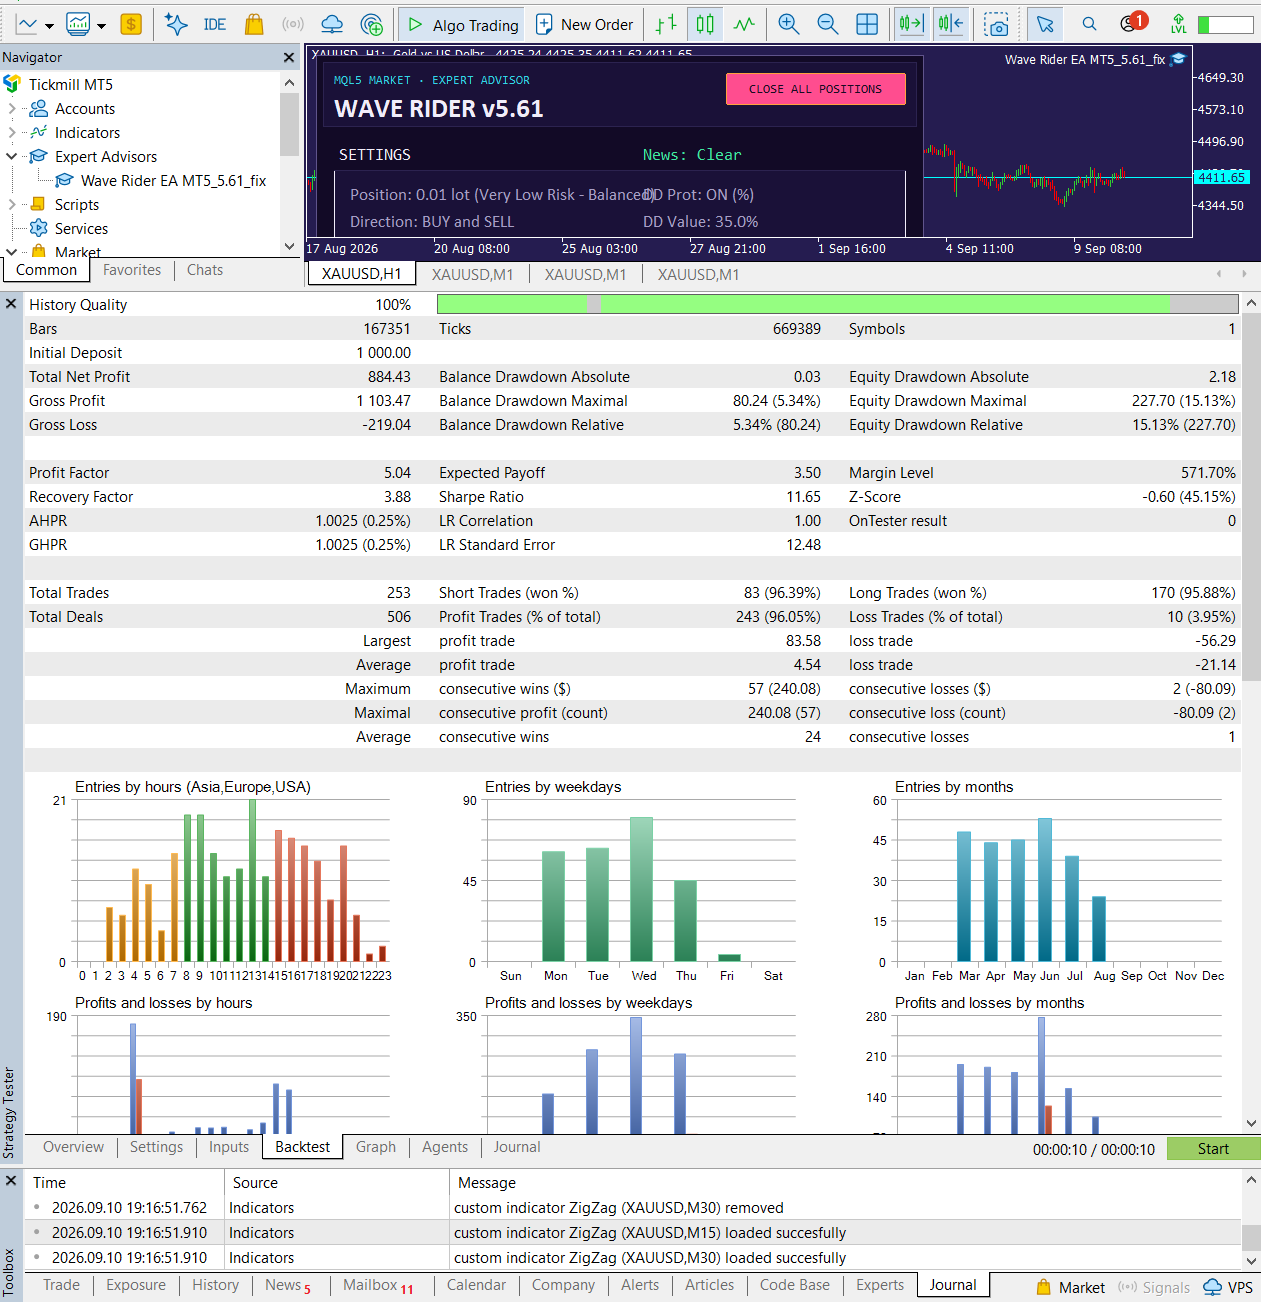
Task: Zoom out on the chart
Action: (x=828, y=24)
